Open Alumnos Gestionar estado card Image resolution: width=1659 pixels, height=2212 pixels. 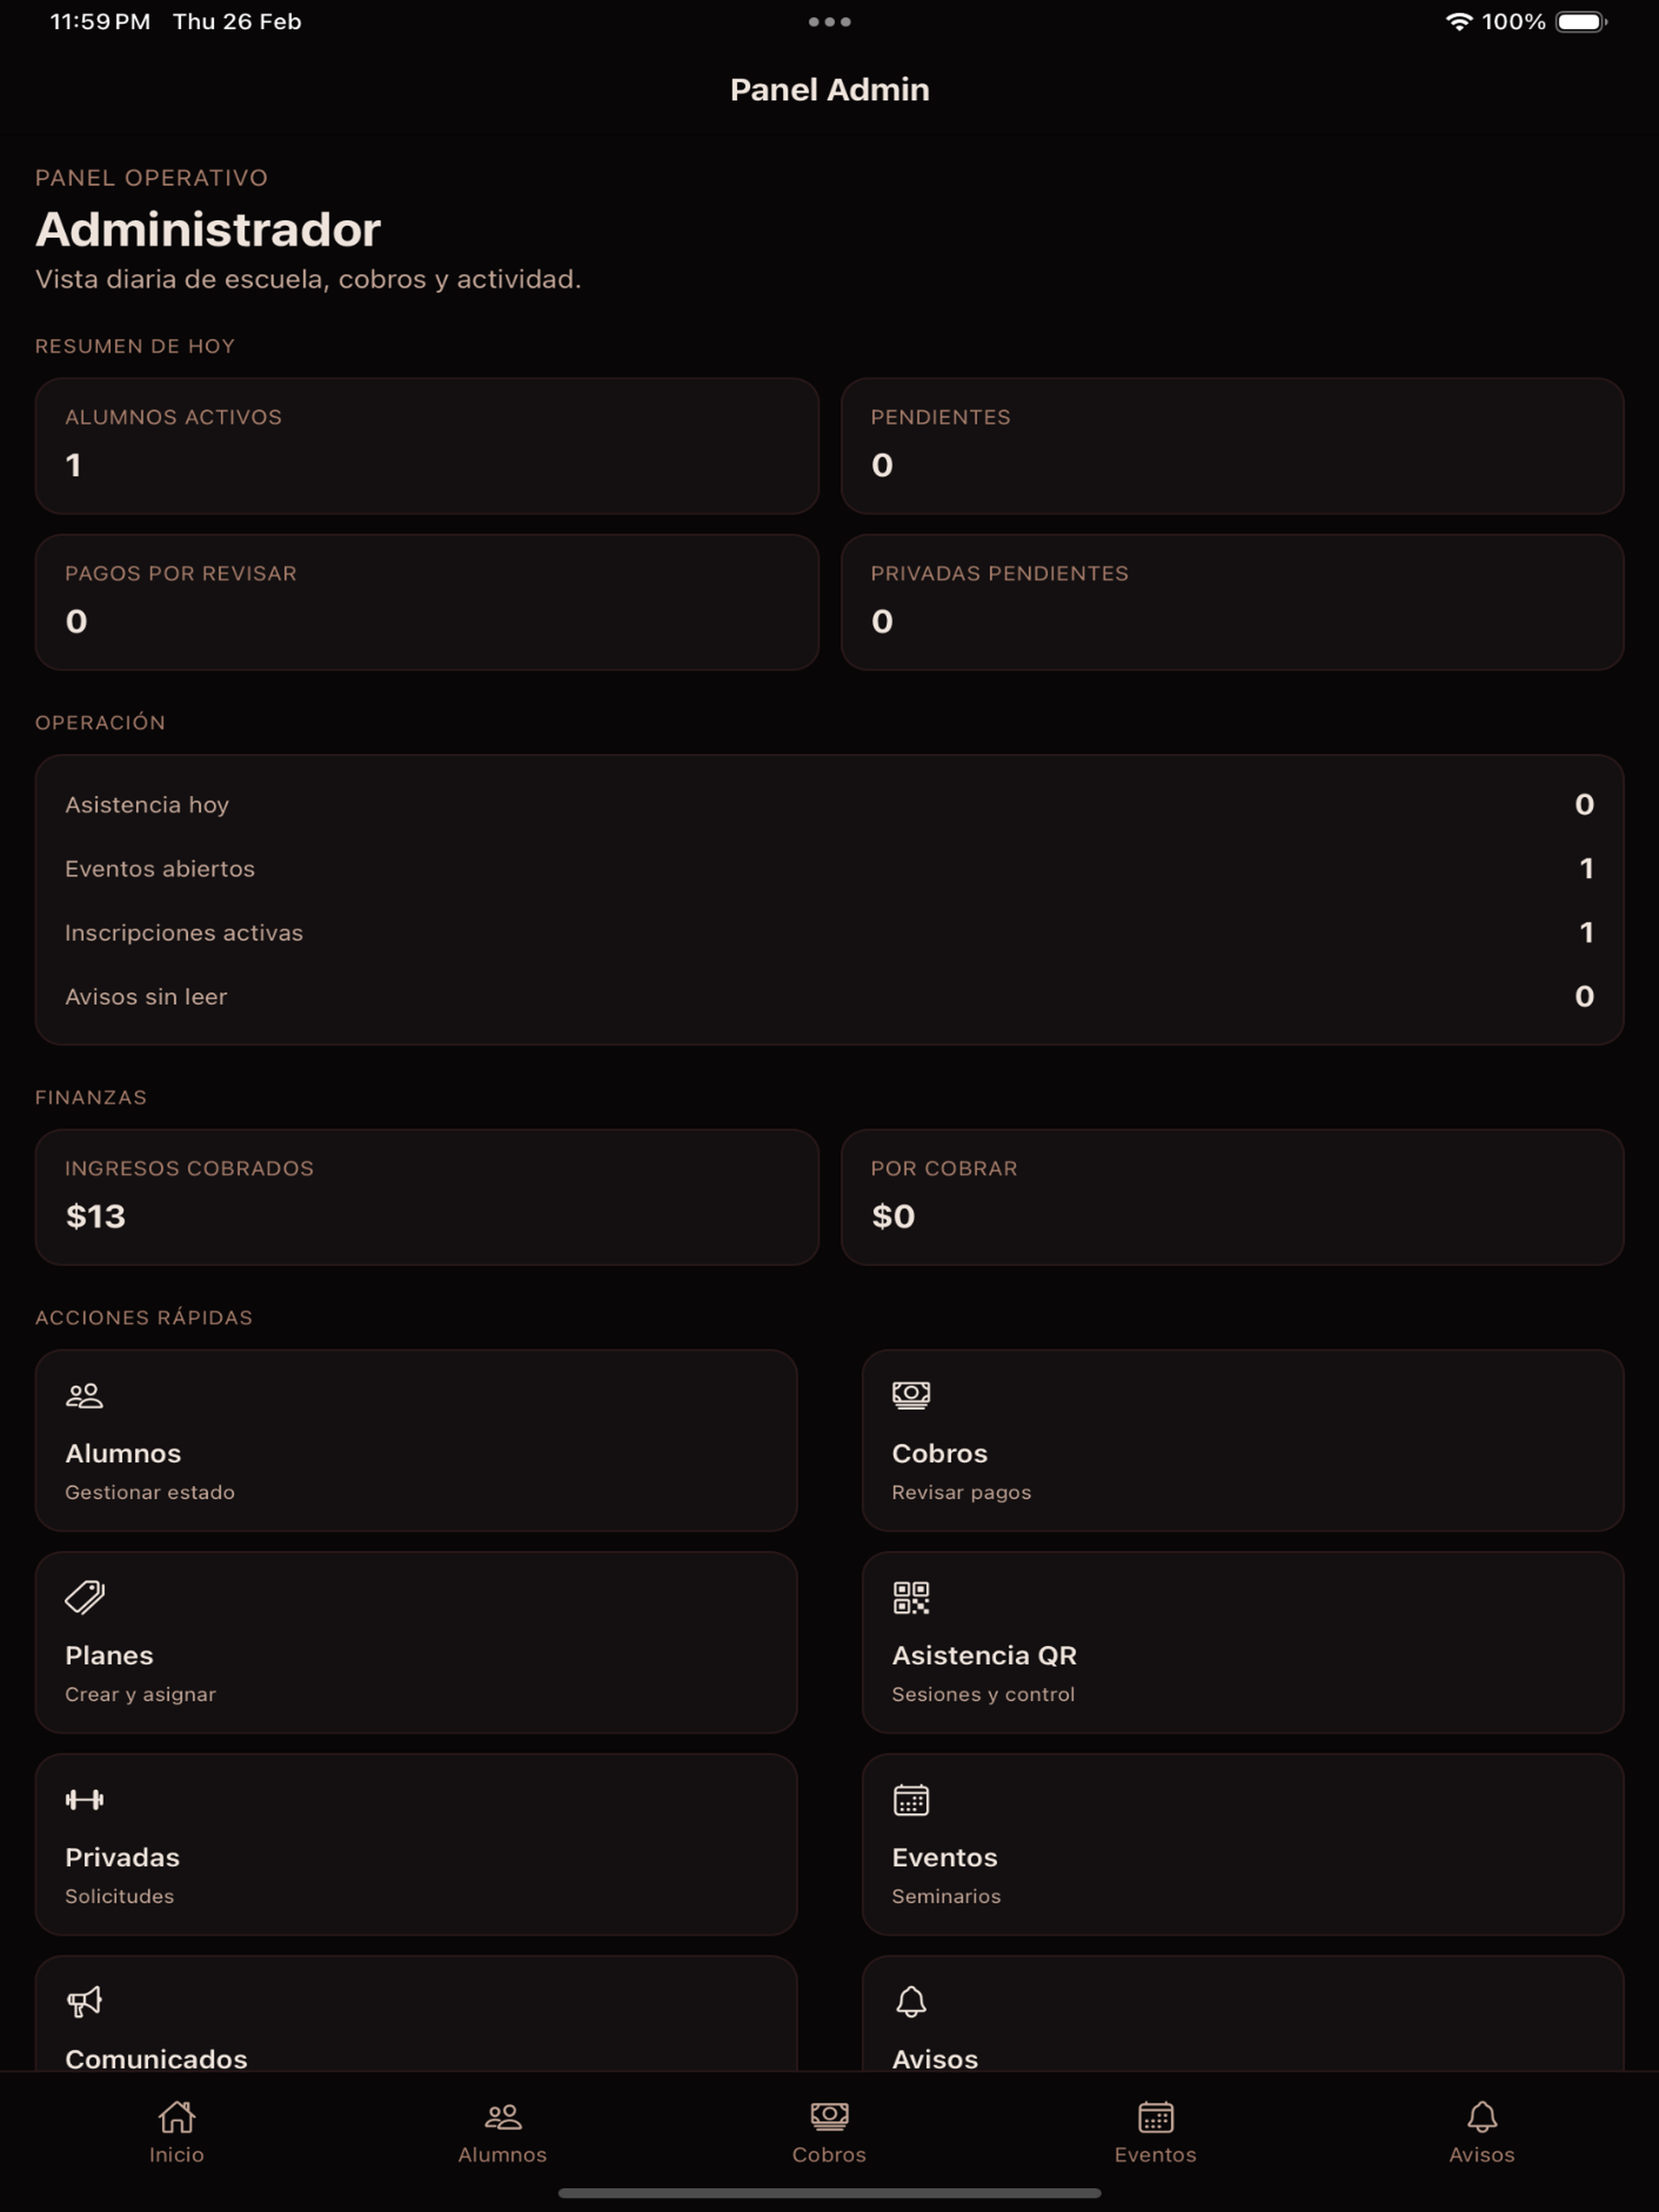point(416,1440)
